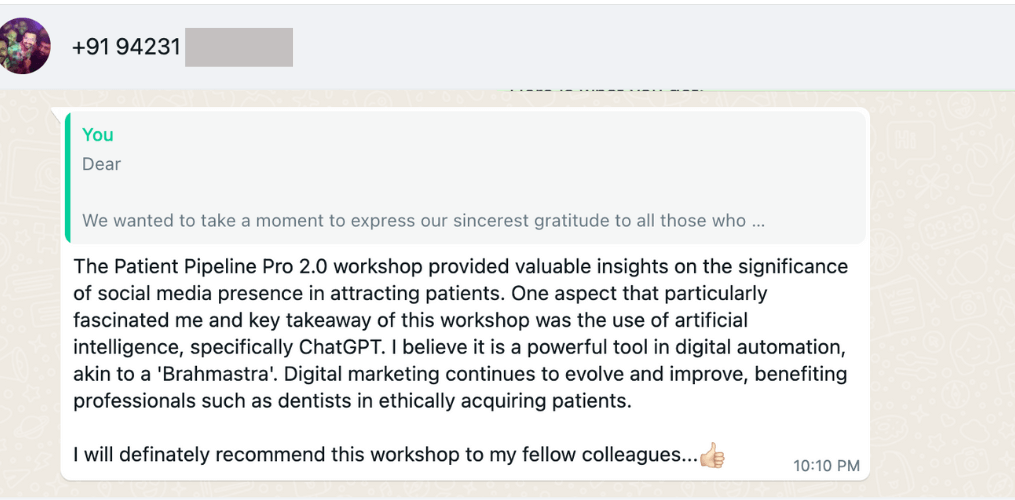The image size is (1015, 500).
Task: Click the blurred part of the number
Action: (239, 47)
